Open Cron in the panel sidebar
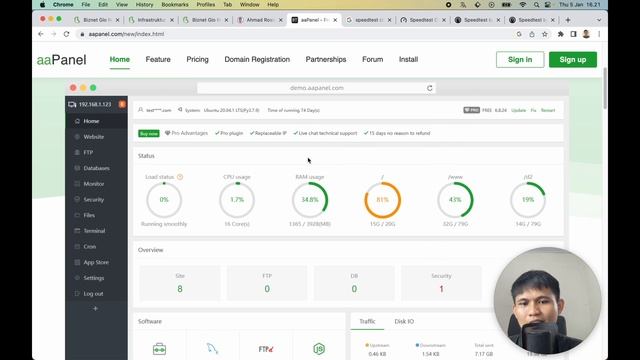Viewport: 640px width, 360px height. (x=96, y=247)
